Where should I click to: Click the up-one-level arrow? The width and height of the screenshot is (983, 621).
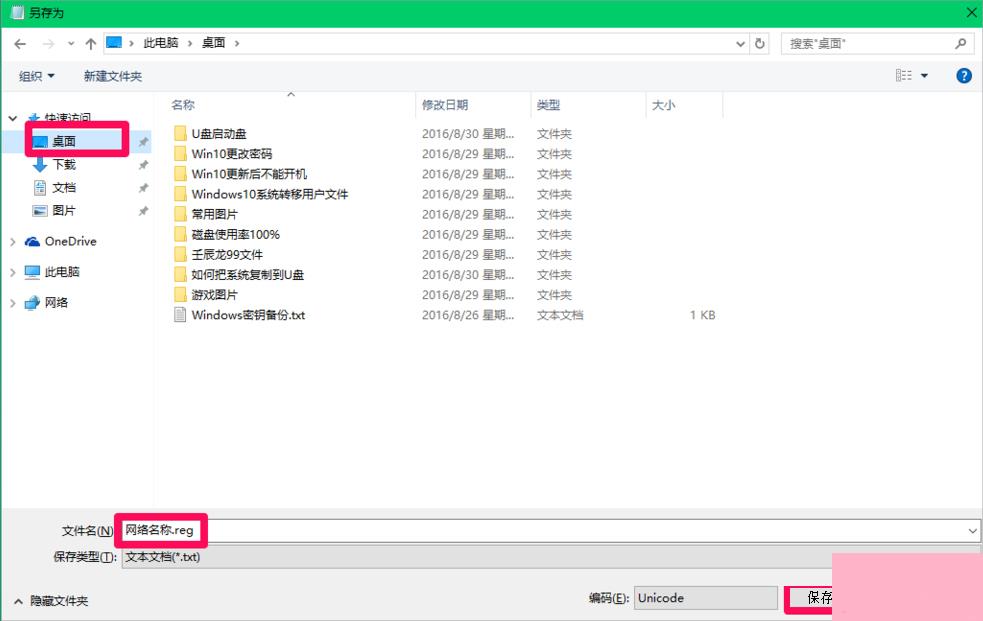[91, 42]
